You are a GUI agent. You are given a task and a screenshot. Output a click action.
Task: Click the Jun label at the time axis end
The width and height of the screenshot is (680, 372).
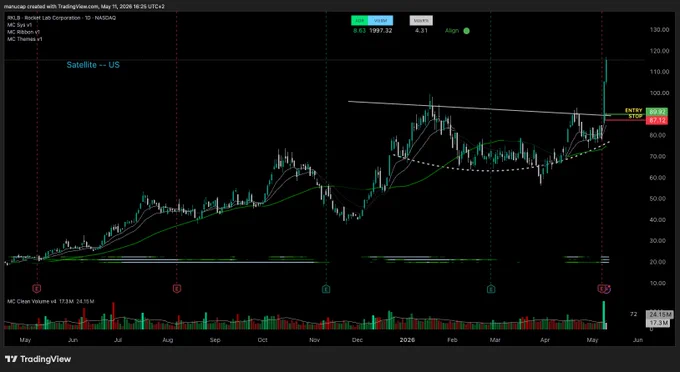click(x=638, y=340)
